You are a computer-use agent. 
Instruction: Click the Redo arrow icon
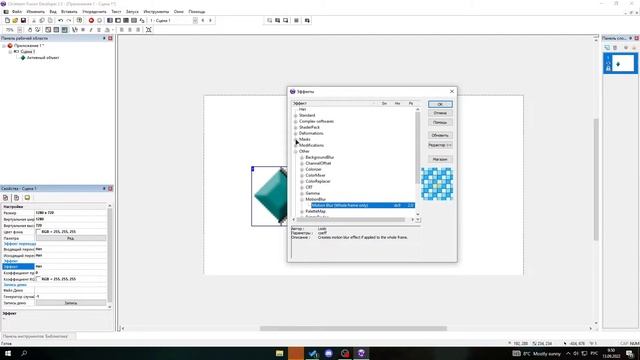[x=69, y=20]
